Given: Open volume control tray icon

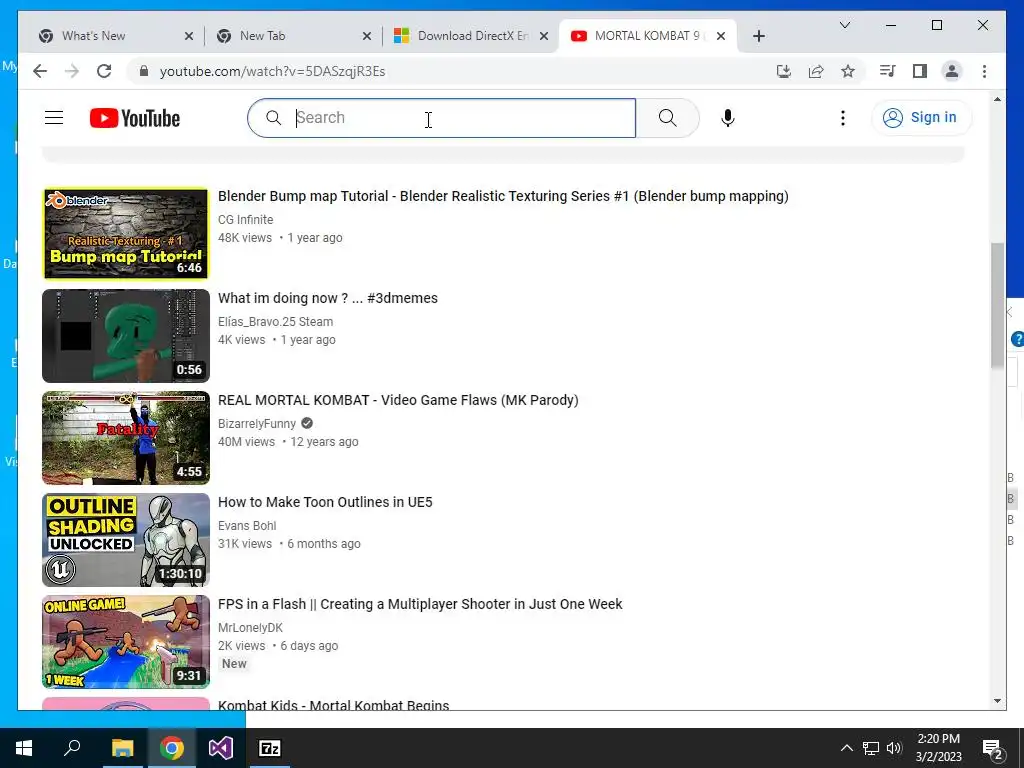Looking at the screenshot, I should click(x=894, y=748).
